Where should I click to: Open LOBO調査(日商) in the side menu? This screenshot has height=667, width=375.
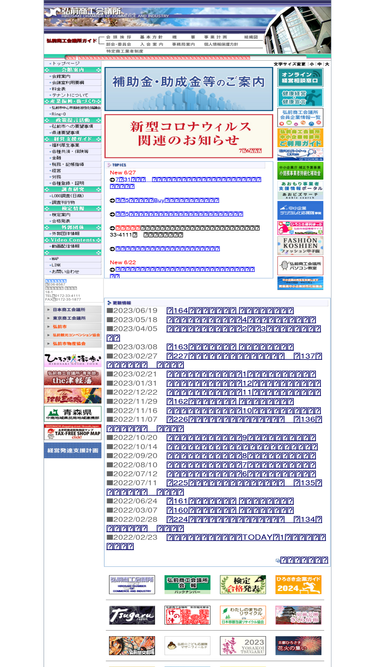73,196
